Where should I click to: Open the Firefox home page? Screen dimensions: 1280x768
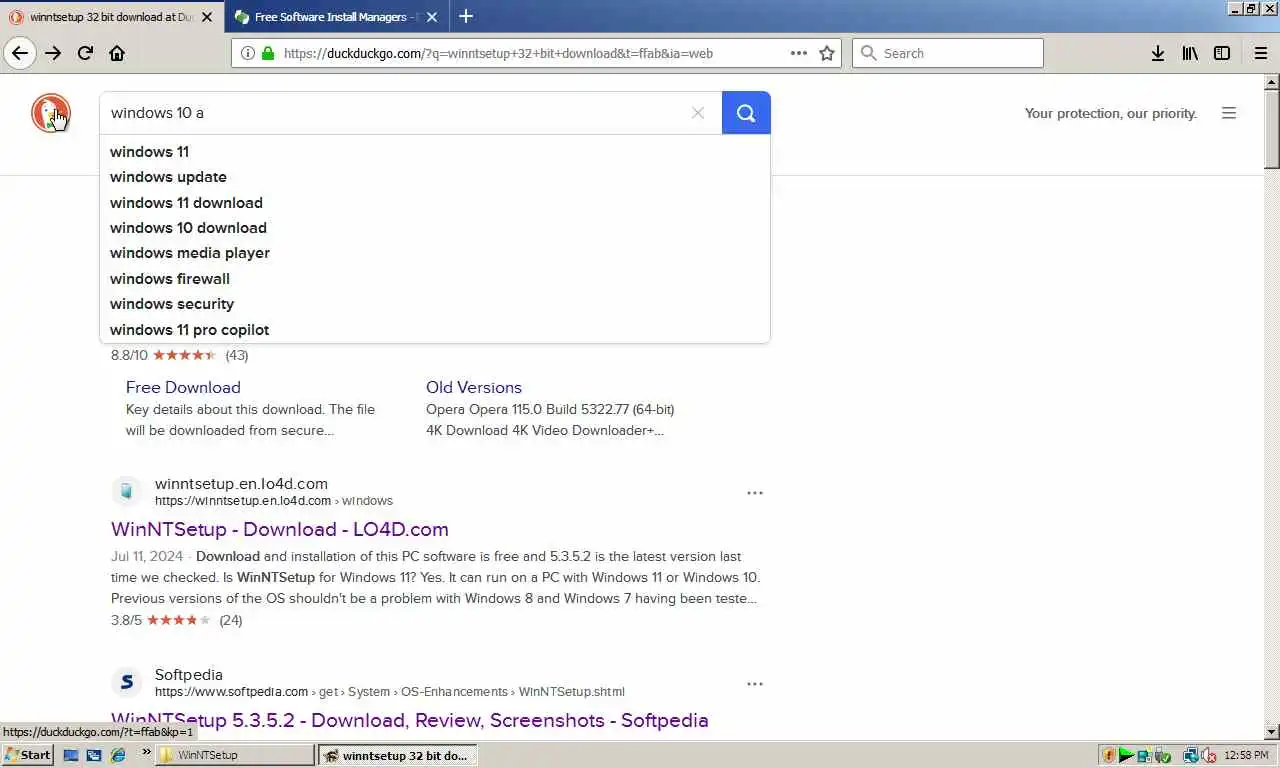pyautogui.click(x=117, y=53)
